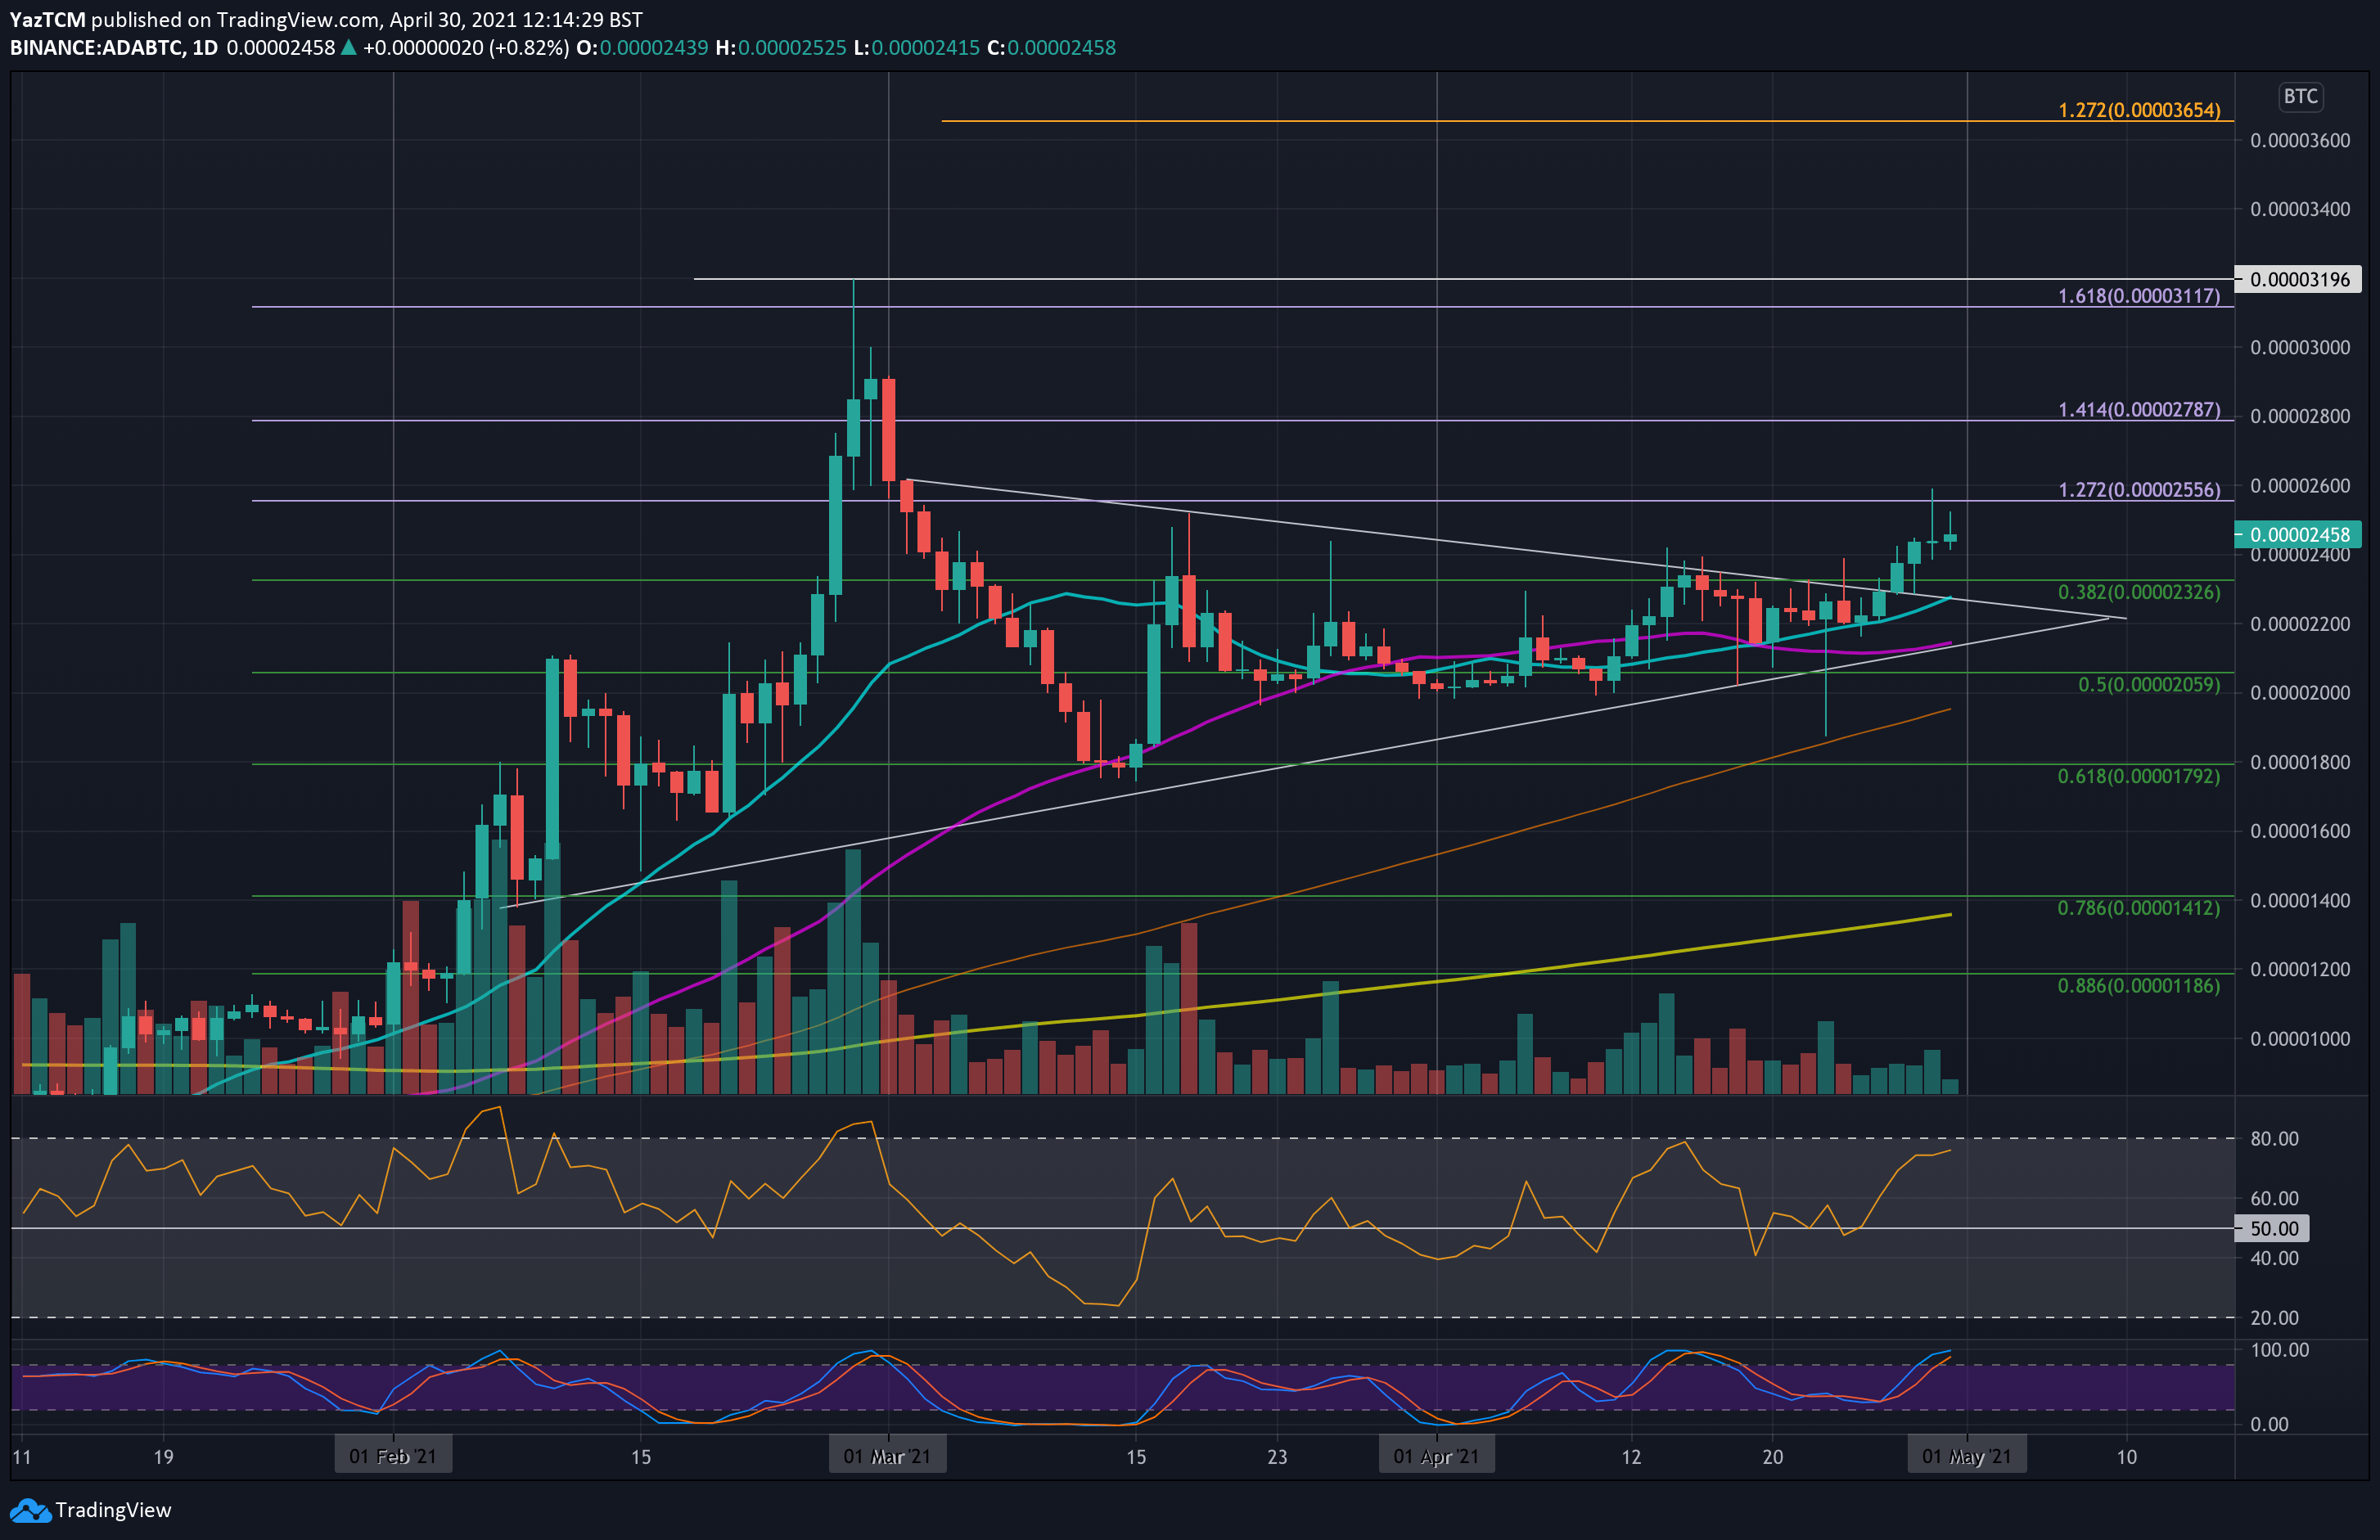Click the 19 date tick on time axis
Image resolution: width=2380 pixels, height=1540 pixels.
(x=163, y=1457)
